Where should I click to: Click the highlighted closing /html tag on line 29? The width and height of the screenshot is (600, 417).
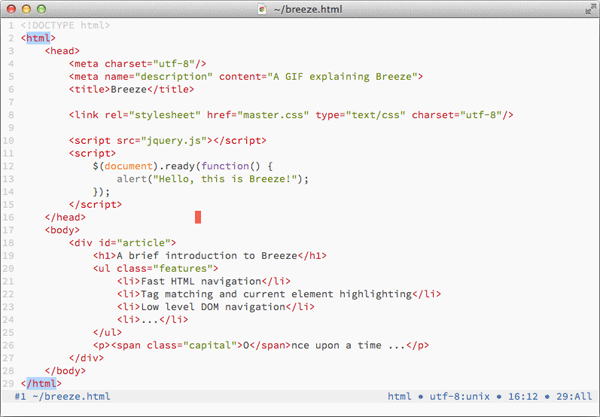tap(41, 383)
